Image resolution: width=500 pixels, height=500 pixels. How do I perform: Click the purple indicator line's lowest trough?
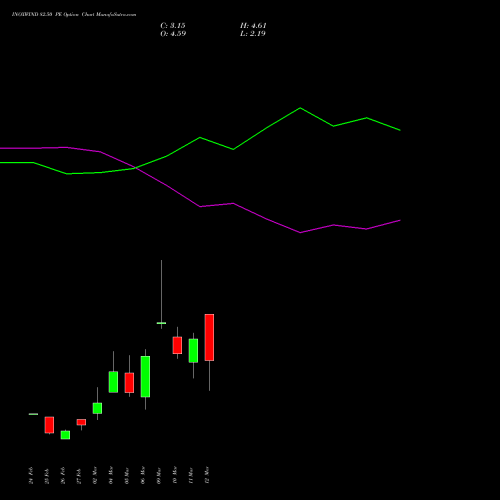300,233
